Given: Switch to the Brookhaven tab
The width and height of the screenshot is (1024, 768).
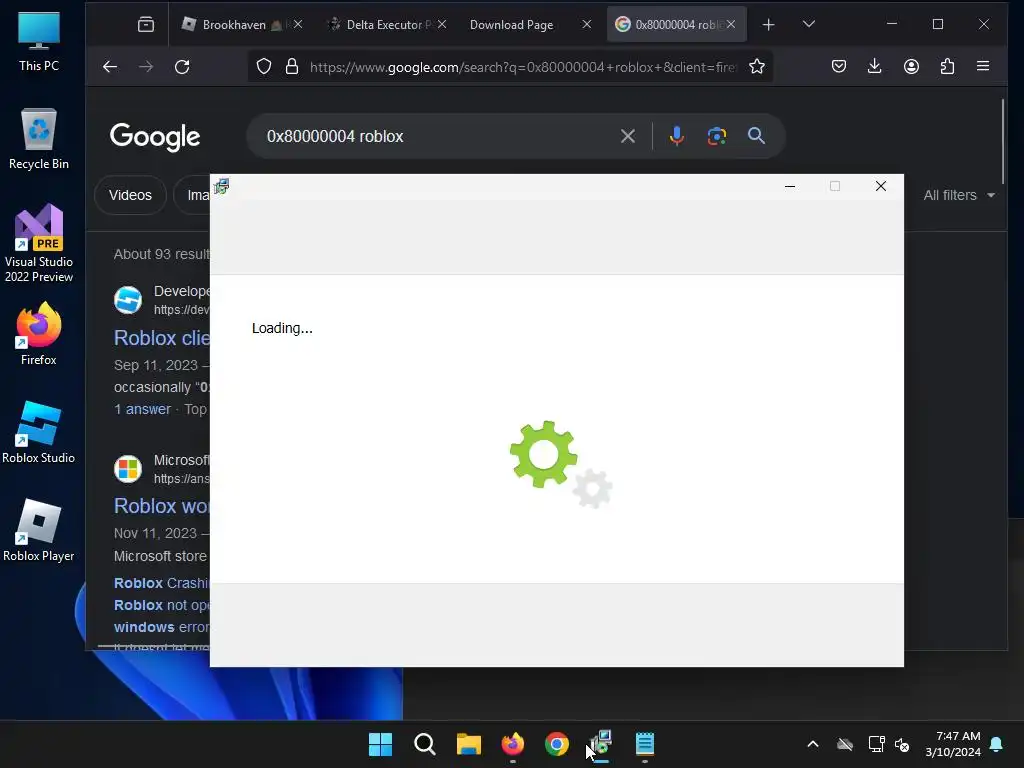Looking at the screenshot, I should pos(232,25).
